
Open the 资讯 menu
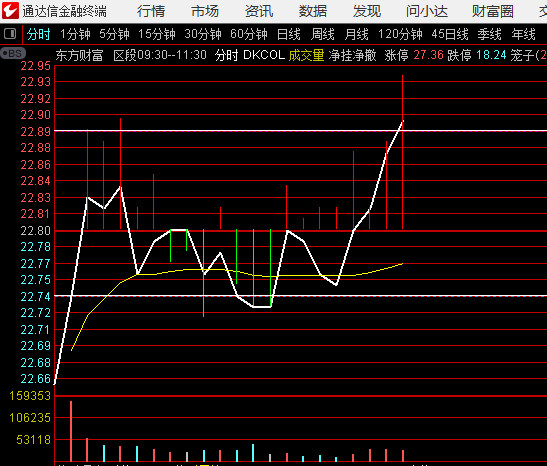259,11
